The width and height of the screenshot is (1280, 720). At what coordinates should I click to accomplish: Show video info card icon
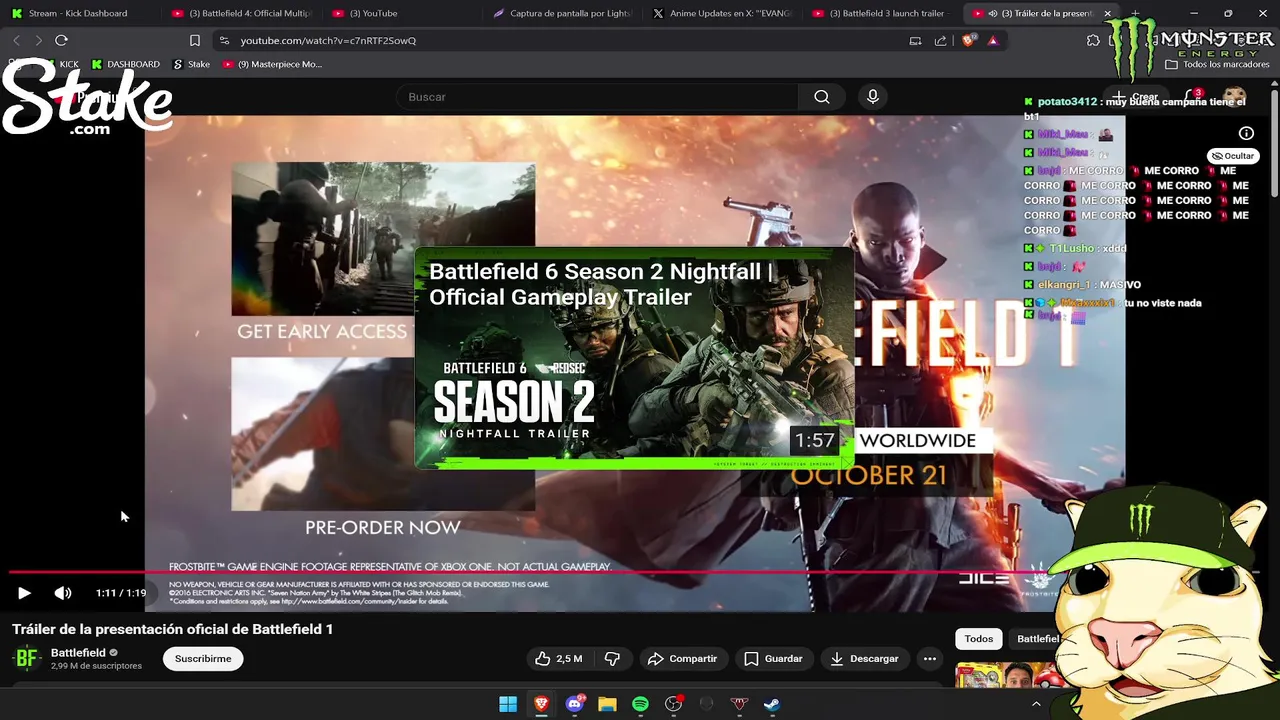click(1246, 133)
